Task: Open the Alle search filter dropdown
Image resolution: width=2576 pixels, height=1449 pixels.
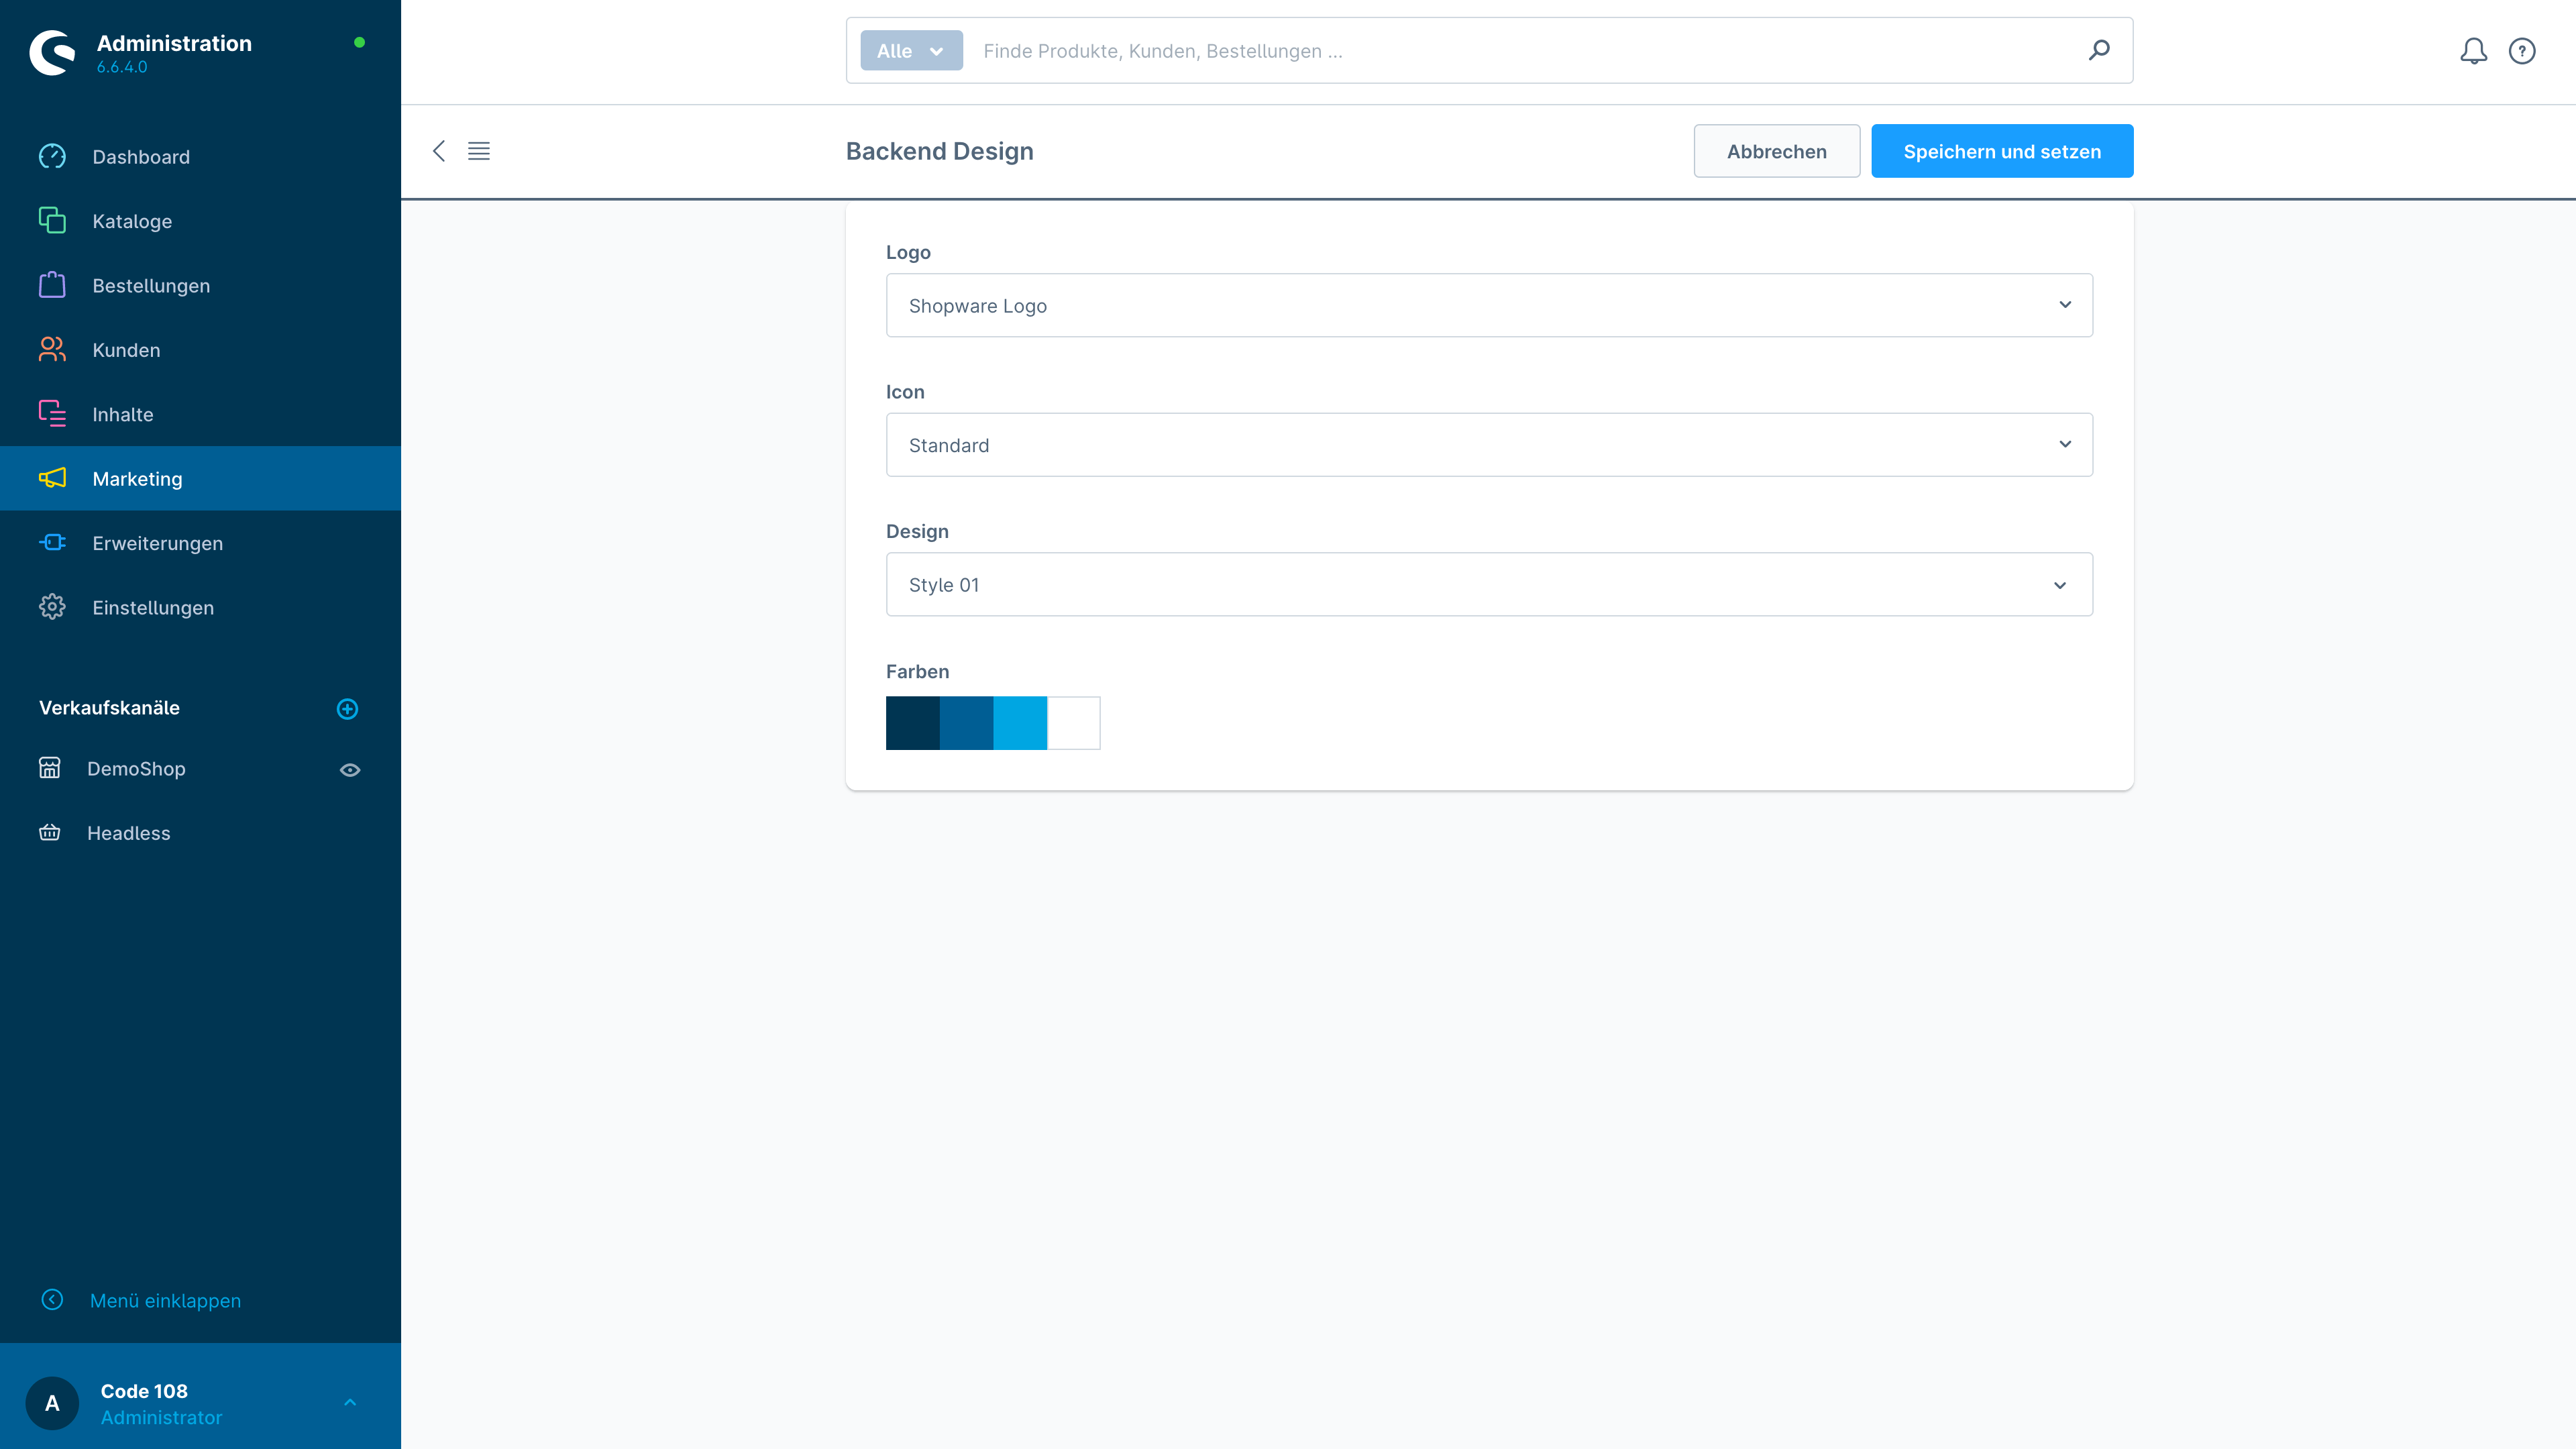Action: (911, 51)
